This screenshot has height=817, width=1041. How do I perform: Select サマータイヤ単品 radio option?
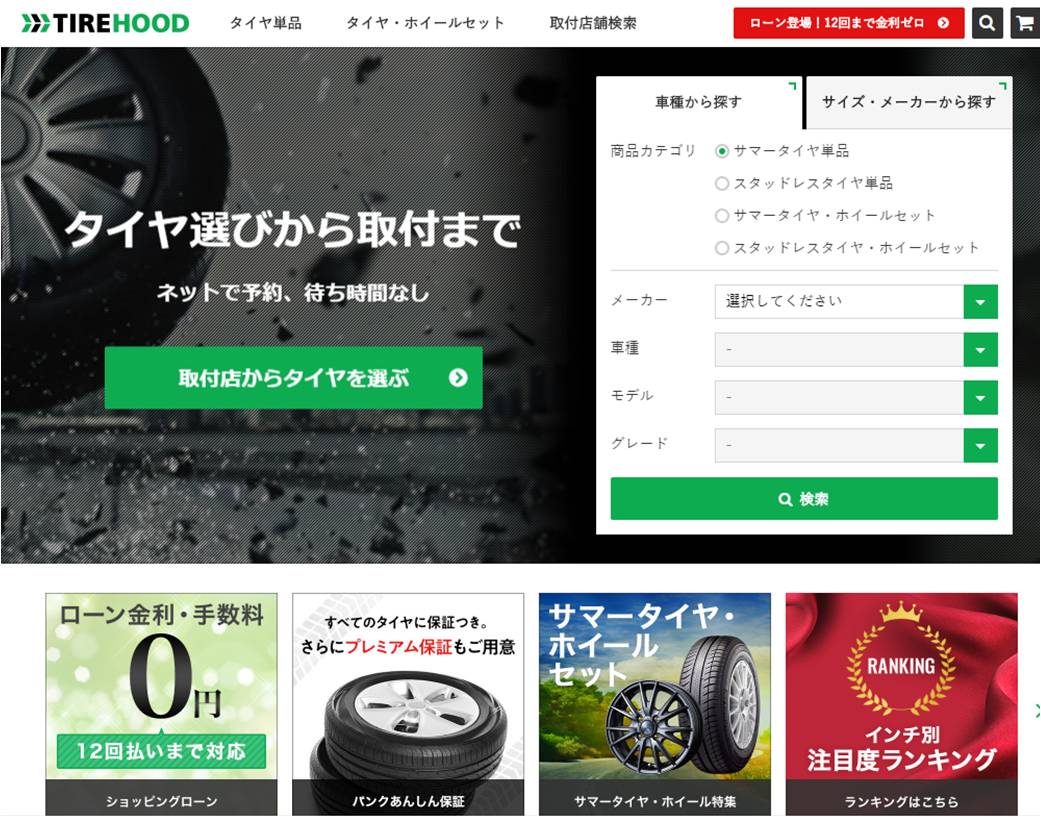[x=722, y=151]
